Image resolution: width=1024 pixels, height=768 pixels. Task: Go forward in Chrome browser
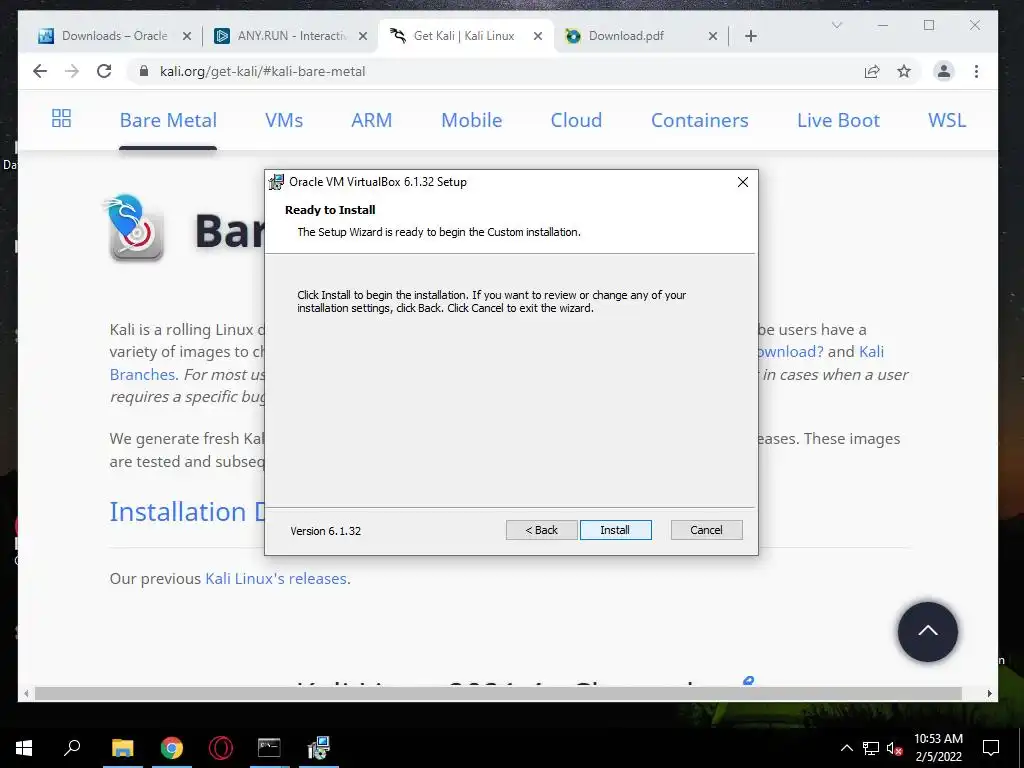(x=72, y=71)
